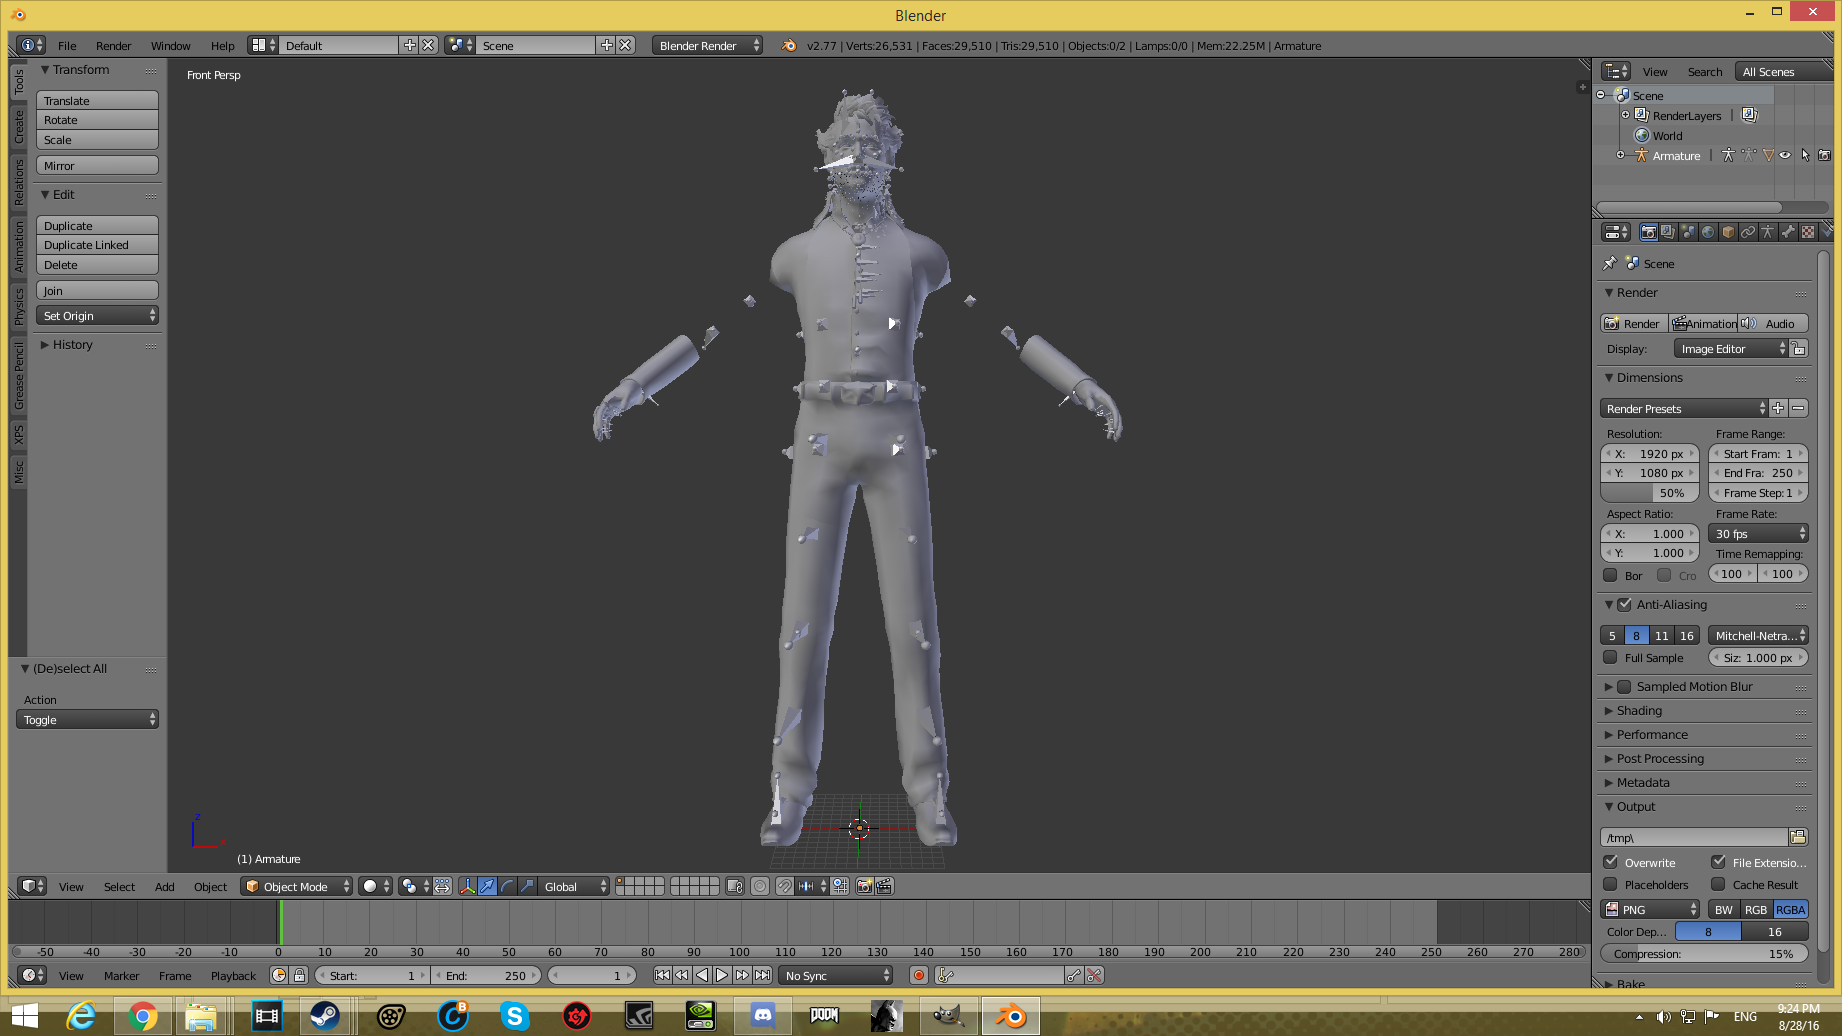Open the Object Mode dropdown
Image resolution: width=1842 pixels, height=1036 pixels.
pyautogui.click(x=296, y=886)
